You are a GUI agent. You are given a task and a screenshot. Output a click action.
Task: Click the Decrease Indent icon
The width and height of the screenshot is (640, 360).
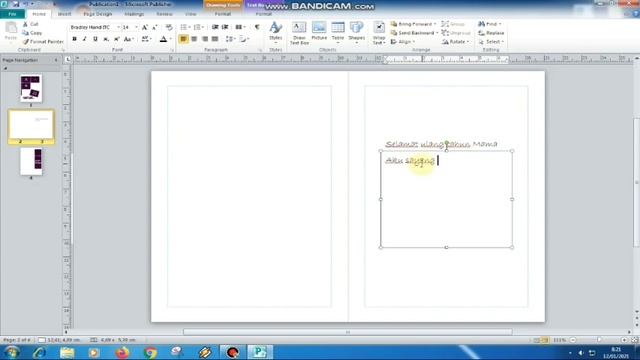click(215, 27)
